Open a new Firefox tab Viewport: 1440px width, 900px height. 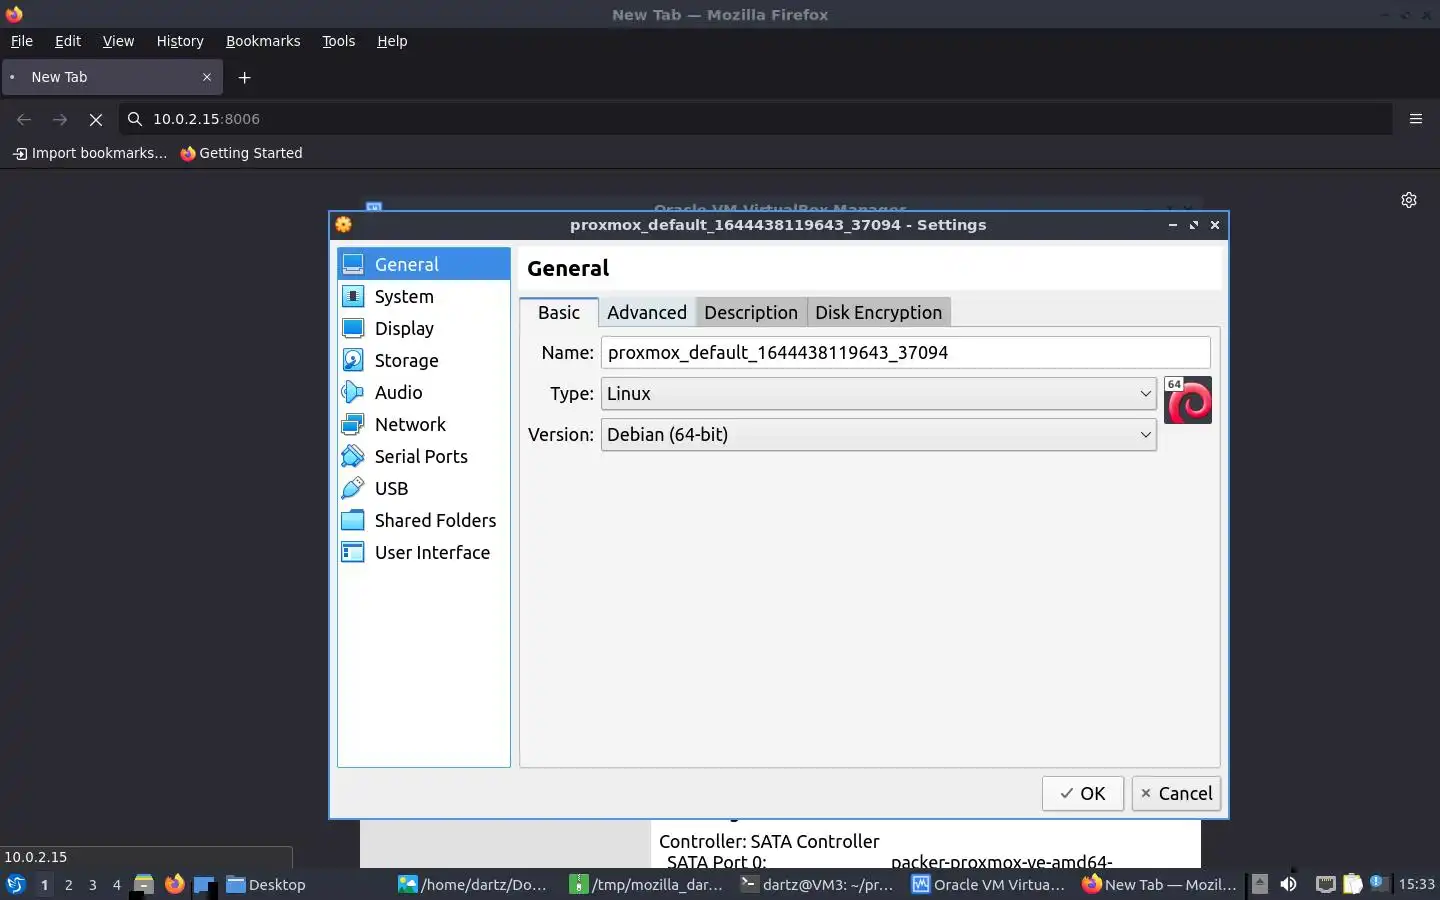244,77
